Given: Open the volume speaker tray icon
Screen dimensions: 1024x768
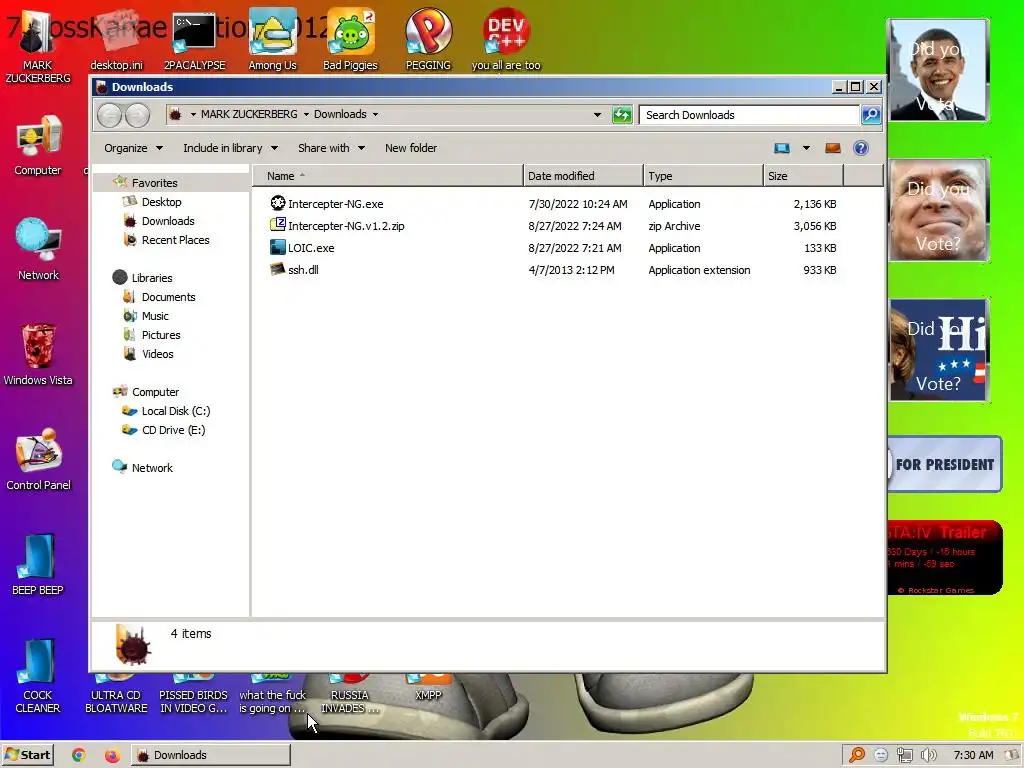Looking at the screenshot, I should point(928,755).
